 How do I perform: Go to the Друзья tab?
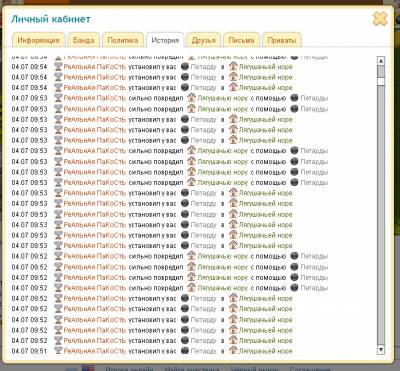coord(203,40)
